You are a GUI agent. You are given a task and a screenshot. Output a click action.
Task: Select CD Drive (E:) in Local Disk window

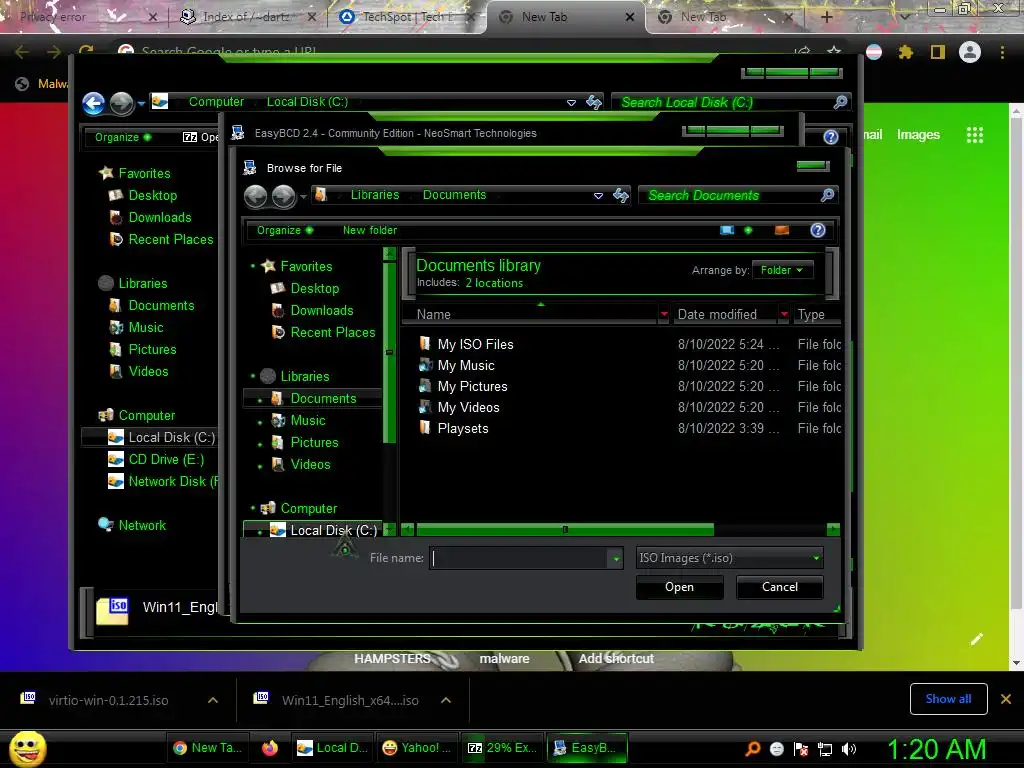pos(166,459)
